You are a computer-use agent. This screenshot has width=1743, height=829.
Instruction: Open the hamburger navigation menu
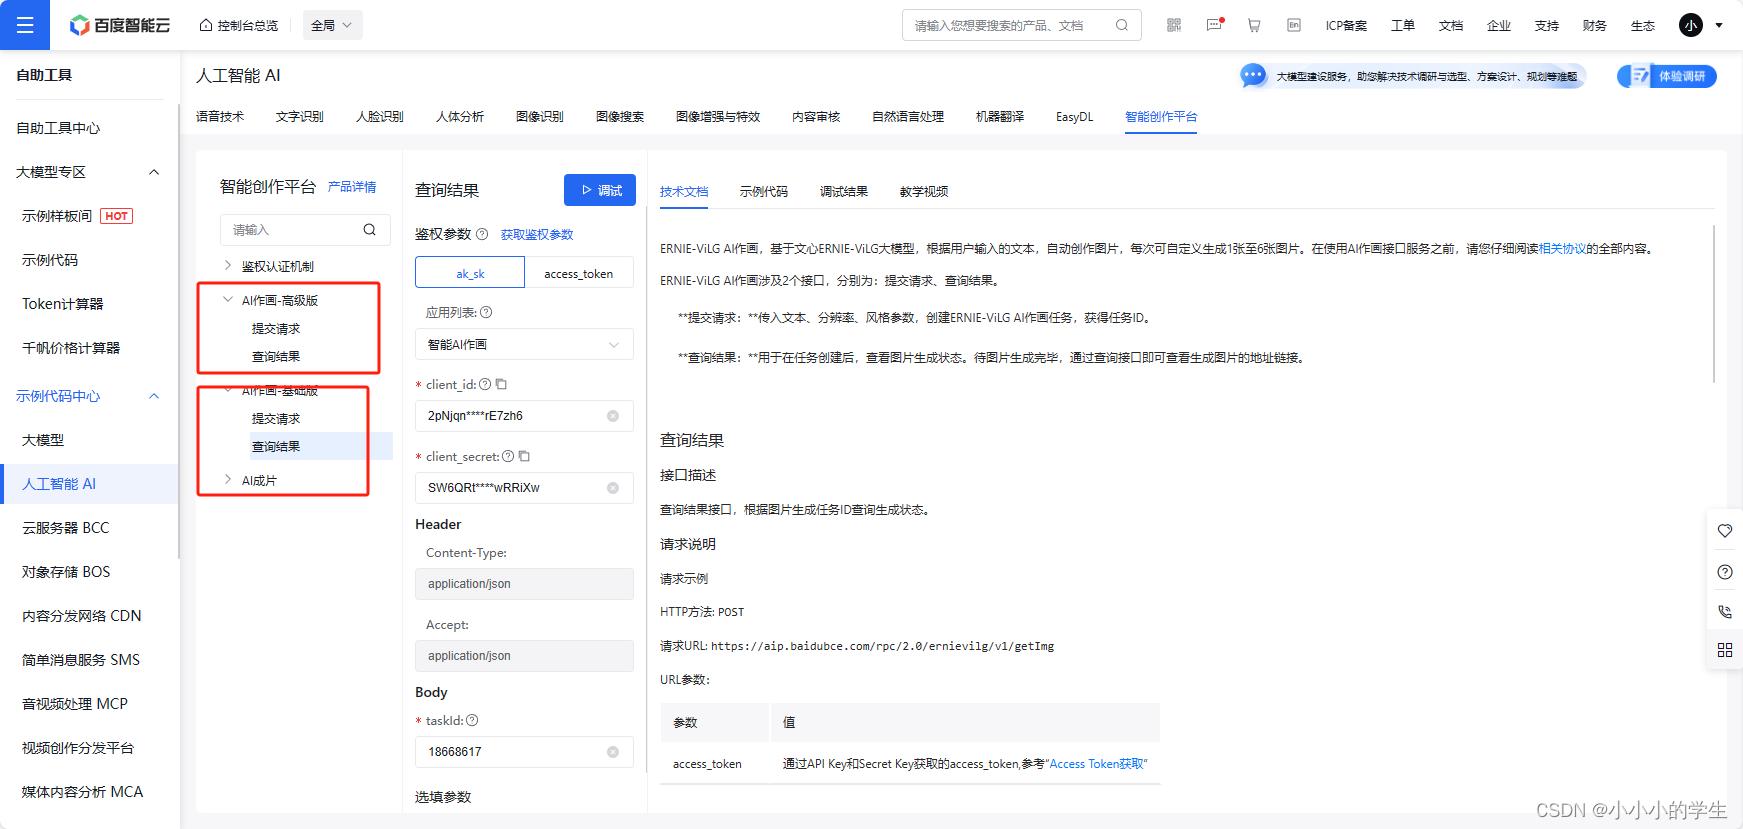(25, 25)
